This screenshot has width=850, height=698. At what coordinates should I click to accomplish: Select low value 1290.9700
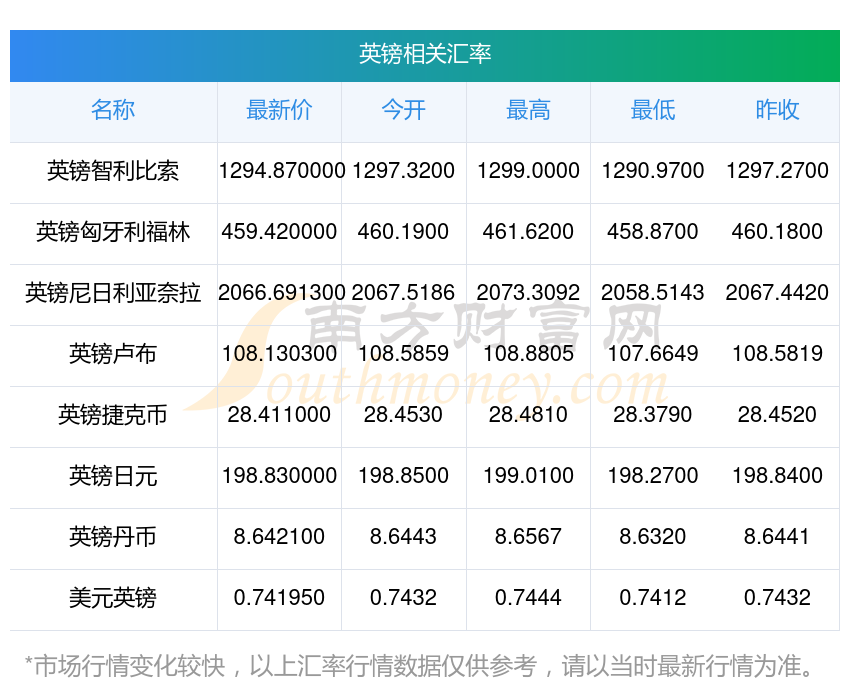click(653, 171)
